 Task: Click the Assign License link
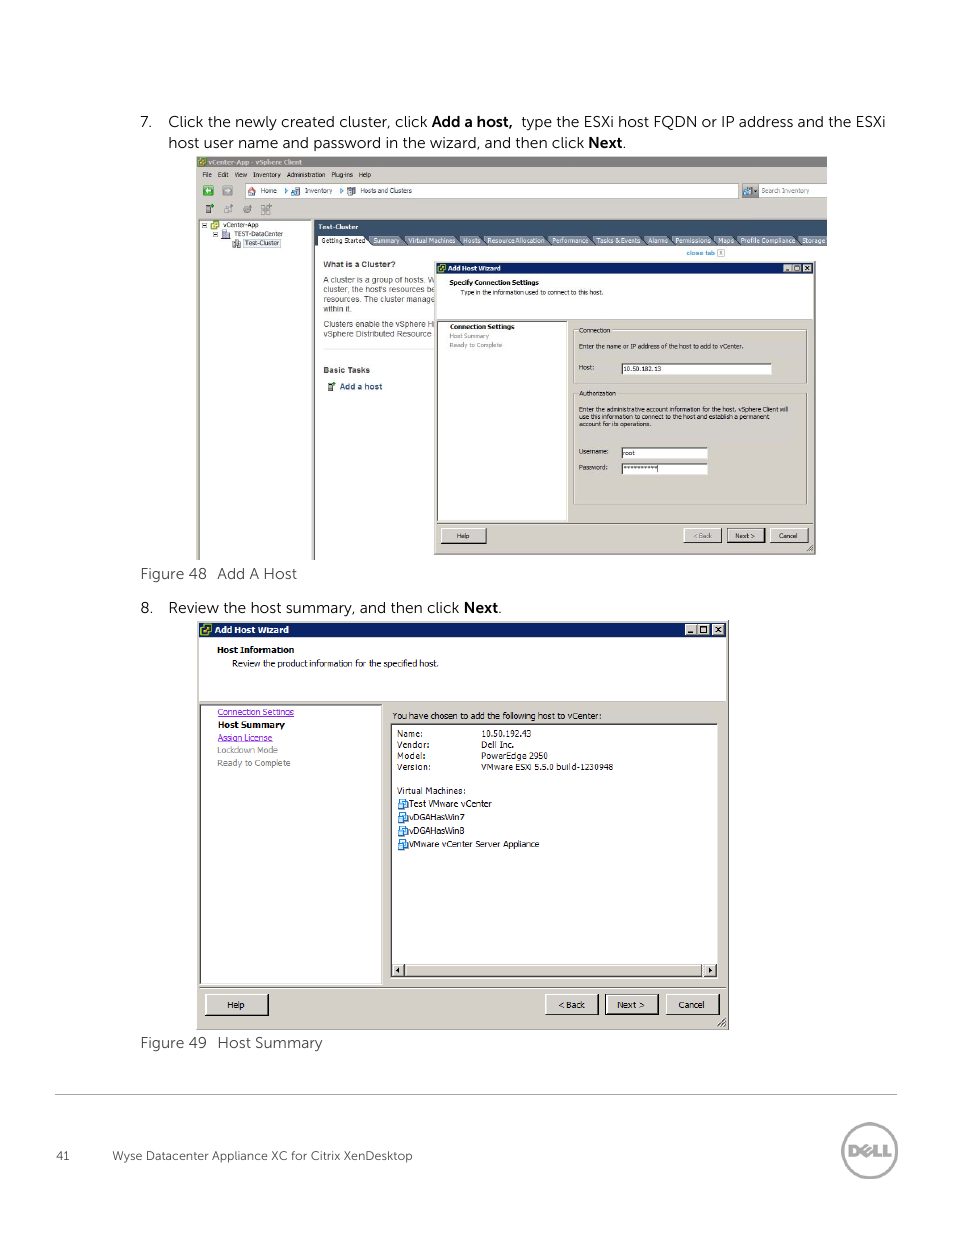[245, 738]
